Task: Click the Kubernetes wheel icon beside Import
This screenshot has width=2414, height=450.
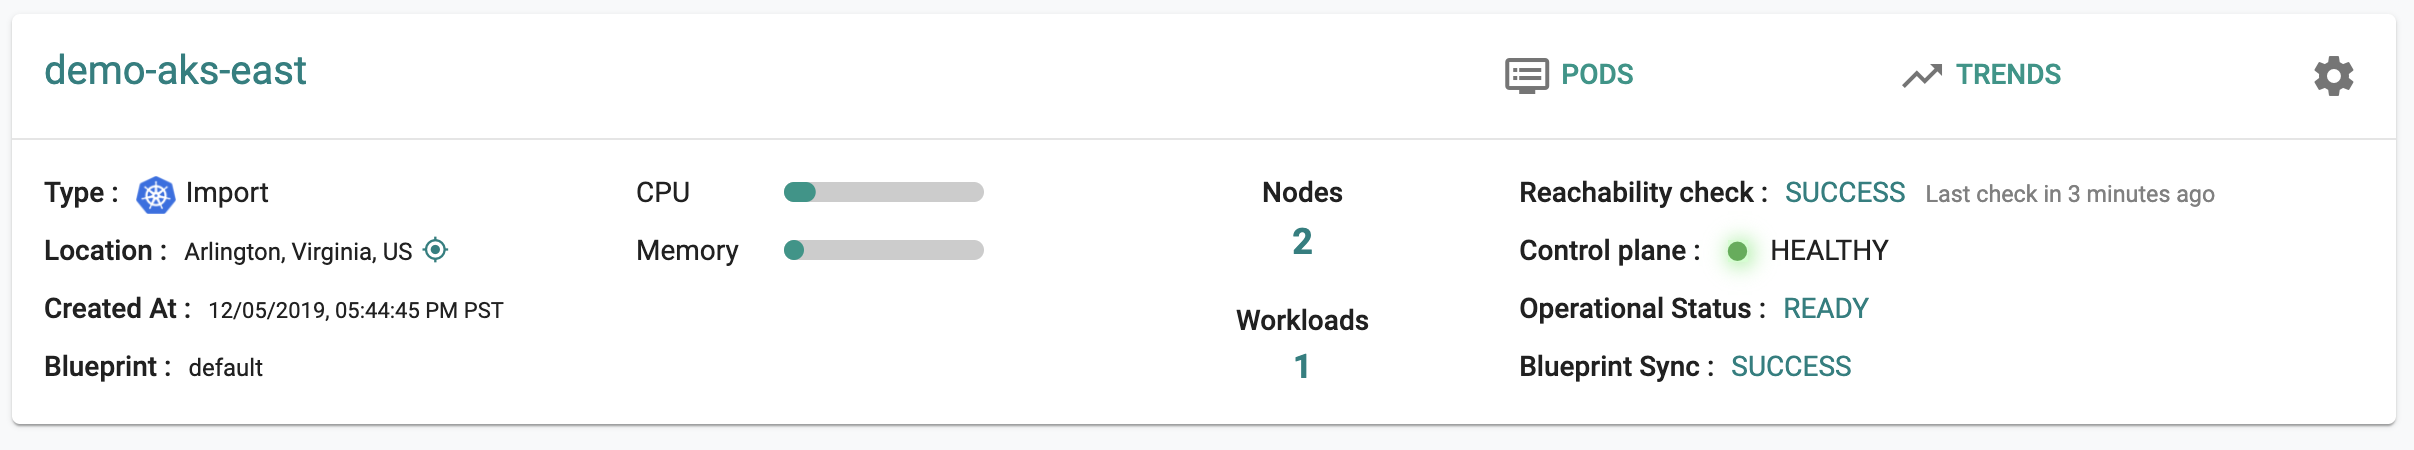Action: (155, 194)
